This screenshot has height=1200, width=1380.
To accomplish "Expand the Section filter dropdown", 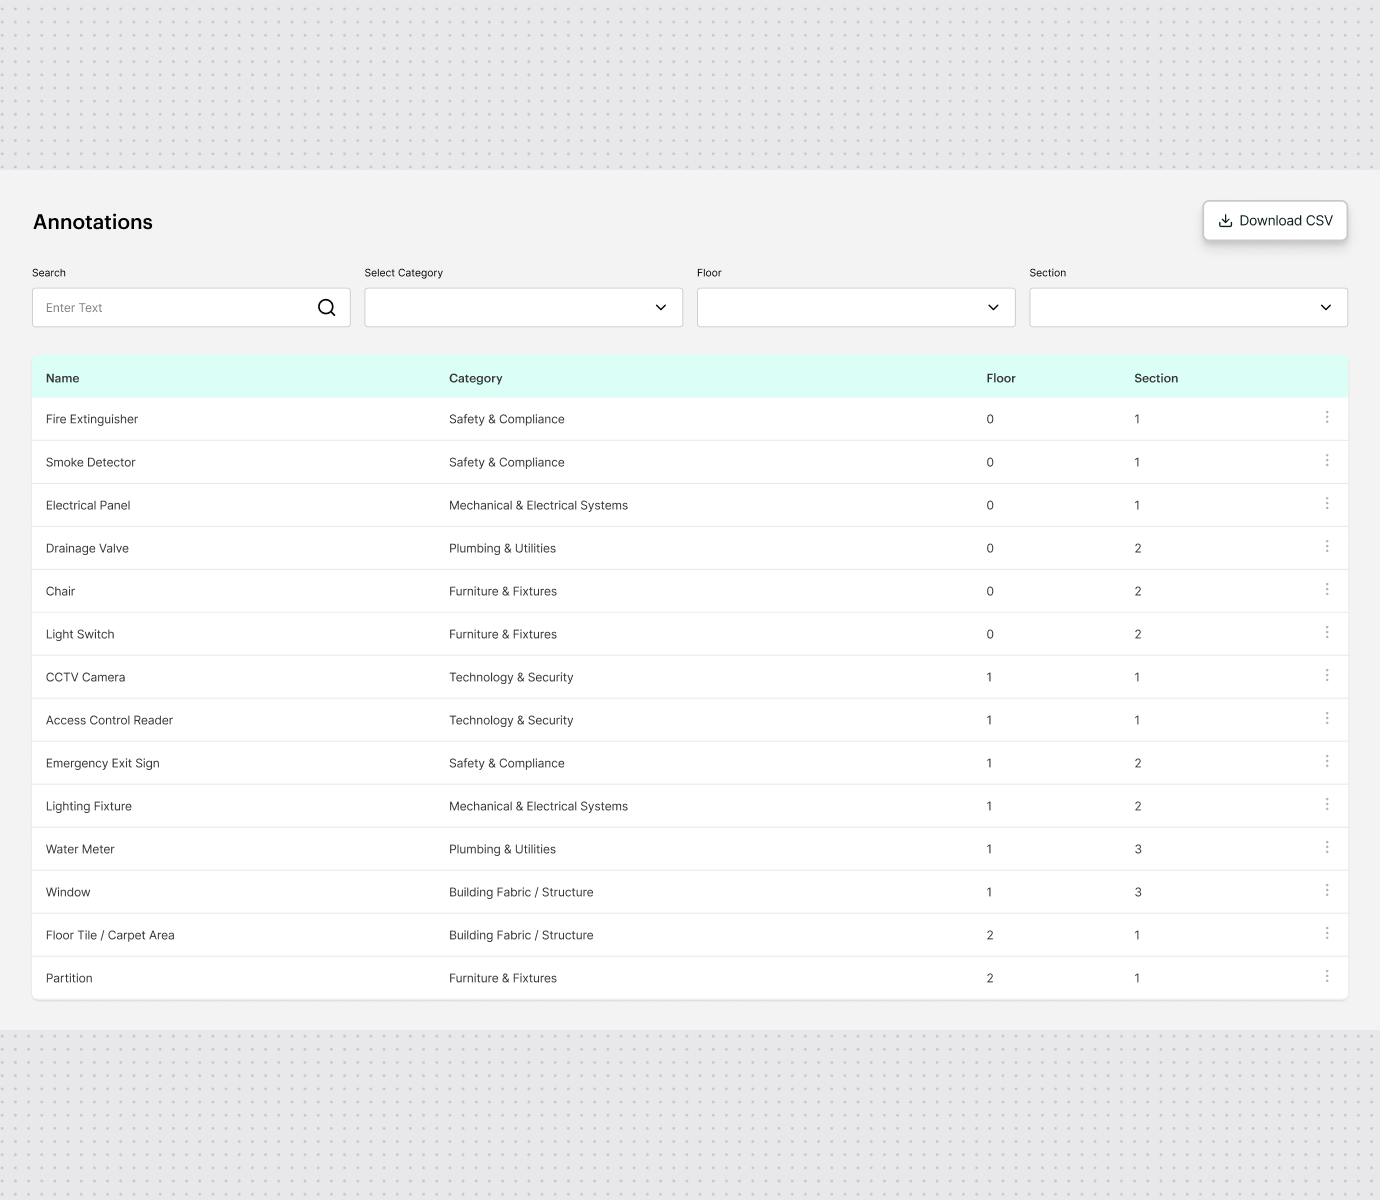I will pyautogui.click(x=1187, y=308).
